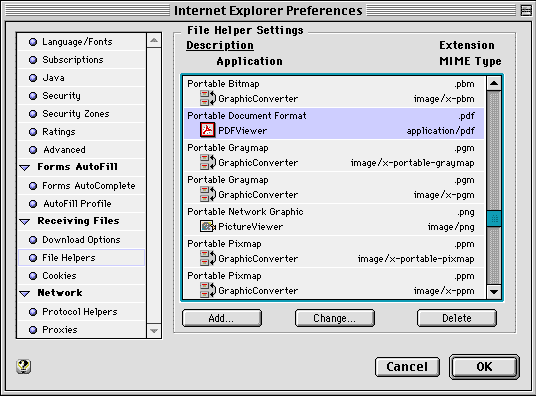Click the Add... button
The image size is (536, 396).
222,318
